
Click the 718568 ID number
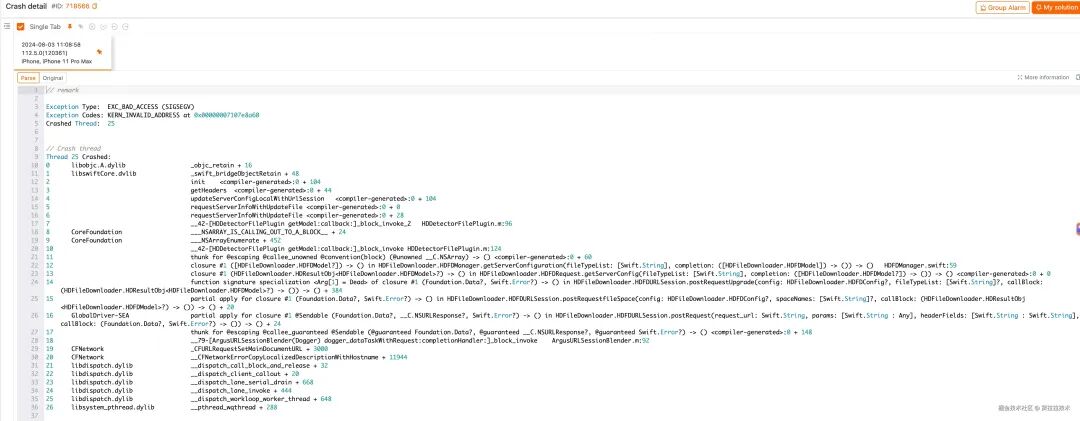coord(78,6)
